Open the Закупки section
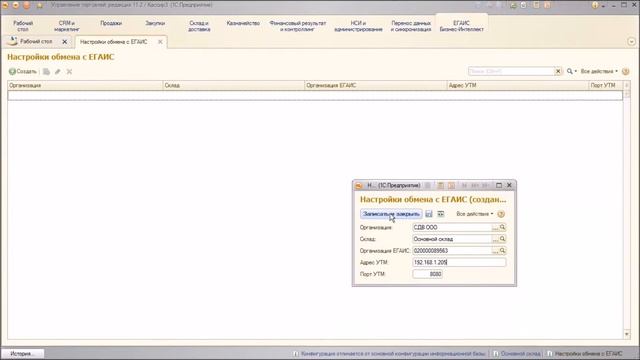Viewport: 640px width, 360px height. click(x=155, y=23)
